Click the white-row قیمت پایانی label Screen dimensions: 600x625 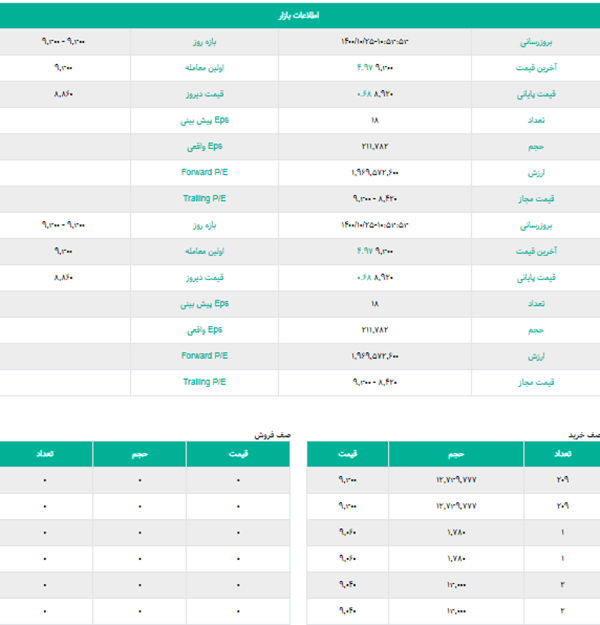[536, 277]
